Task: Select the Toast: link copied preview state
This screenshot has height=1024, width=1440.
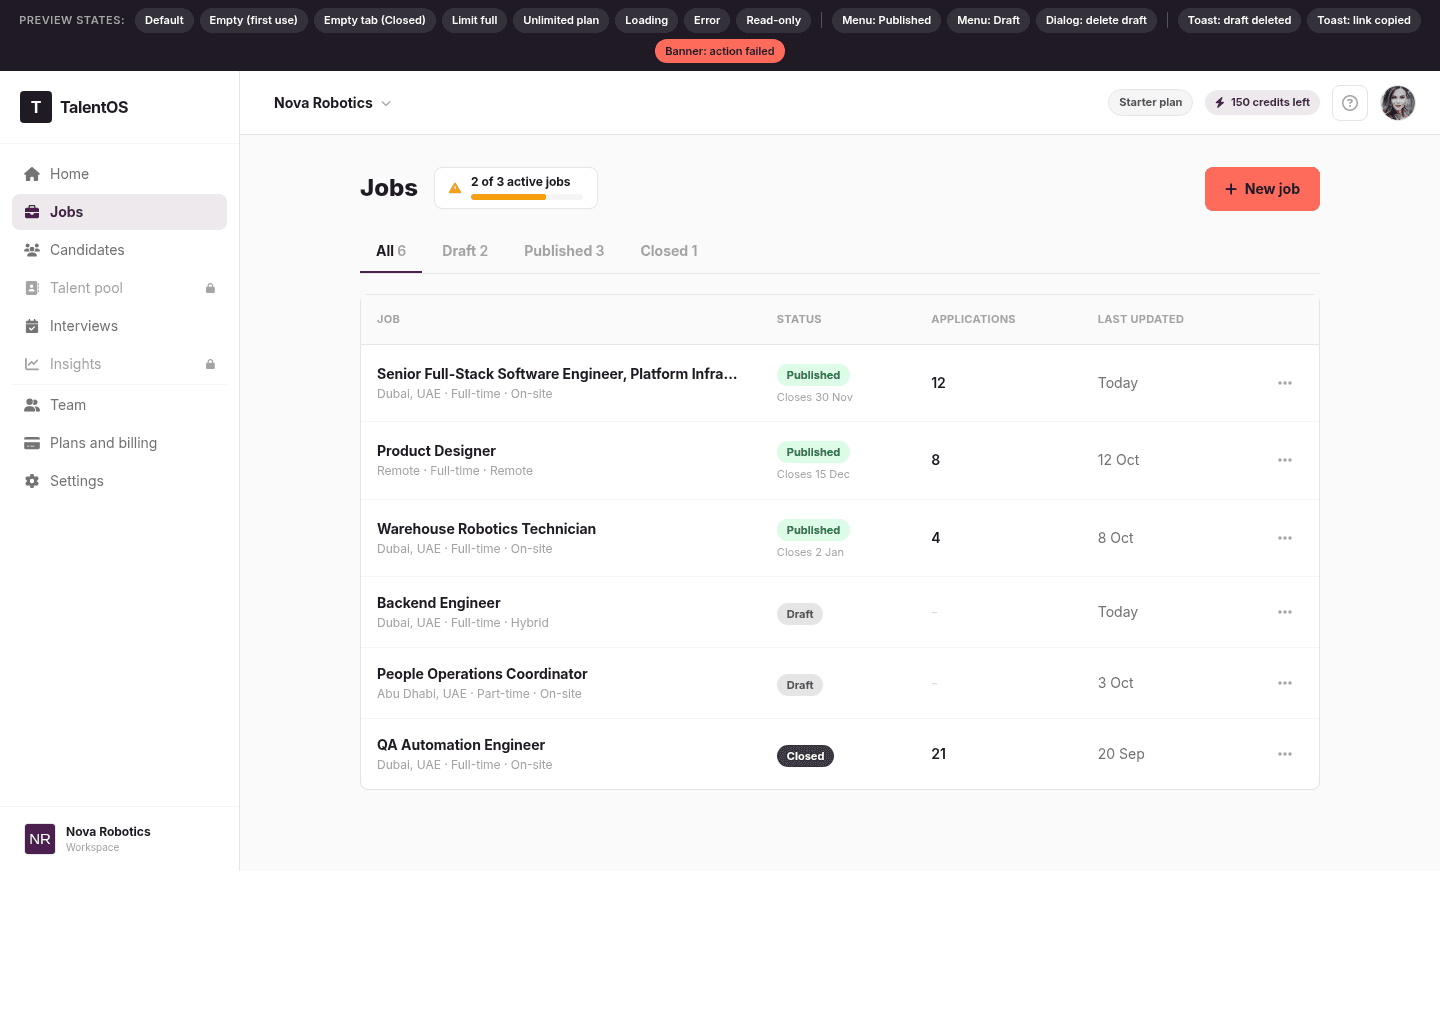Action: coord(1364,20)
